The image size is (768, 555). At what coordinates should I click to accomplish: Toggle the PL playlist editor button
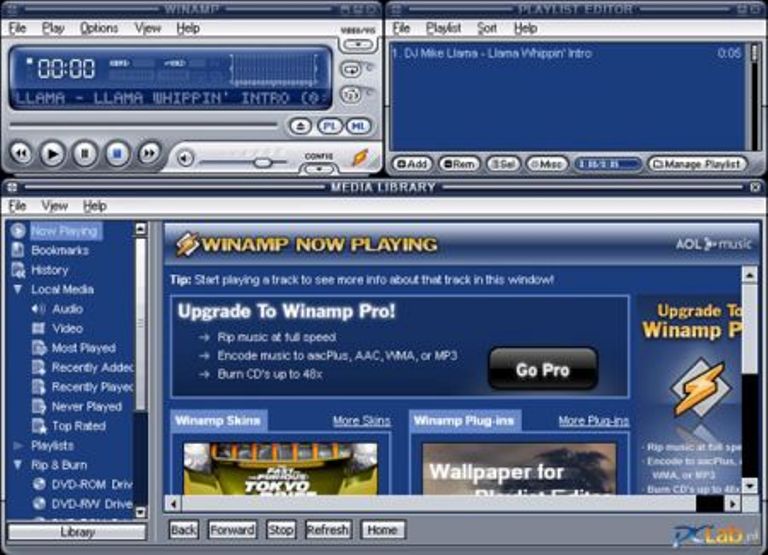pyautogui.click(x=329, y=126)
